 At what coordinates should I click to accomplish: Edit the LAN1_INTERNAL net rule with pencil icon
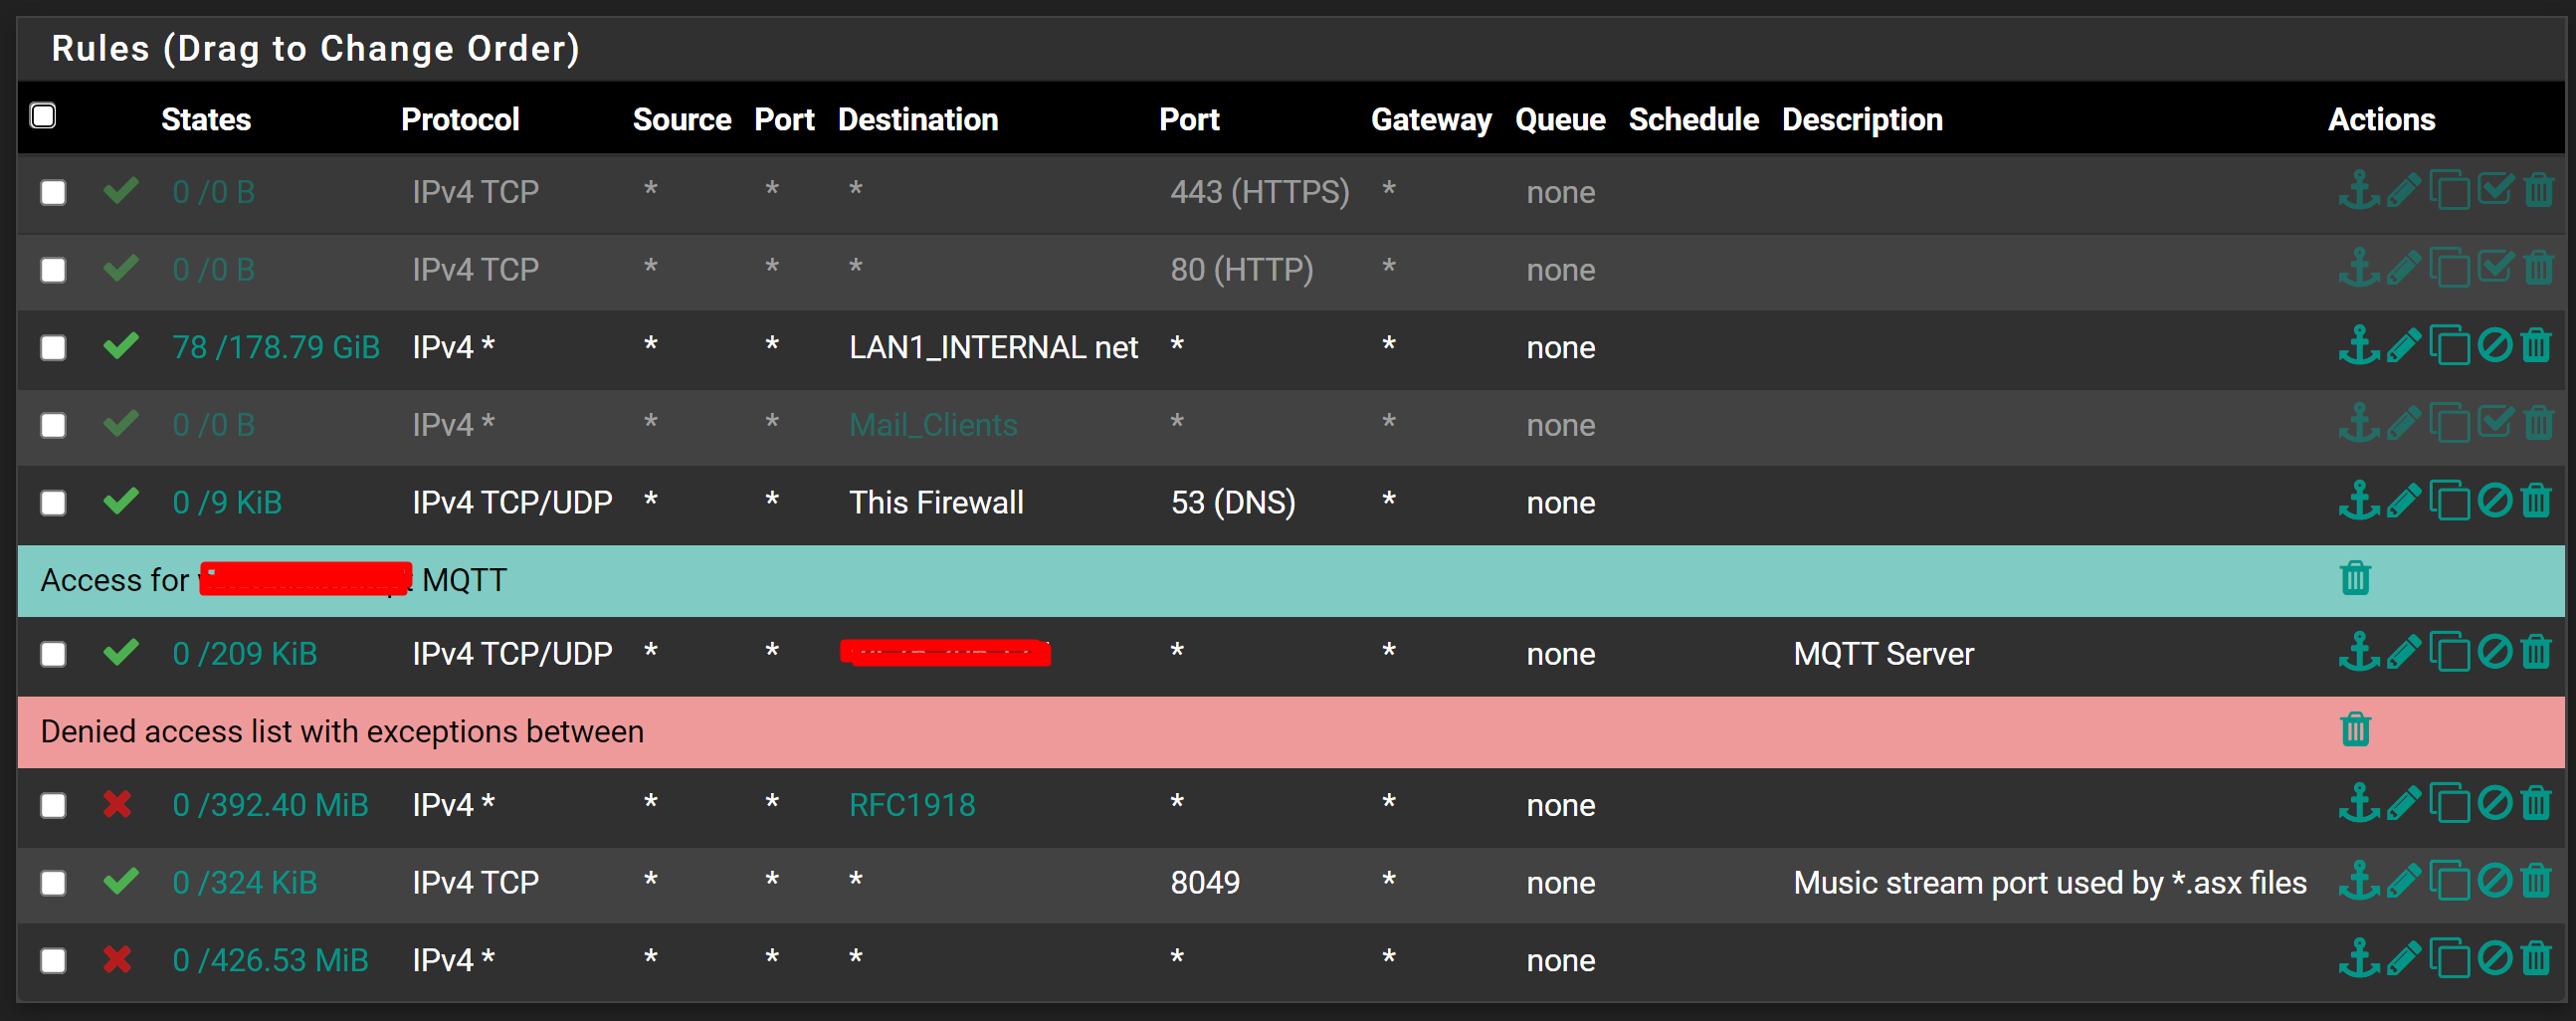point(2403,346)
